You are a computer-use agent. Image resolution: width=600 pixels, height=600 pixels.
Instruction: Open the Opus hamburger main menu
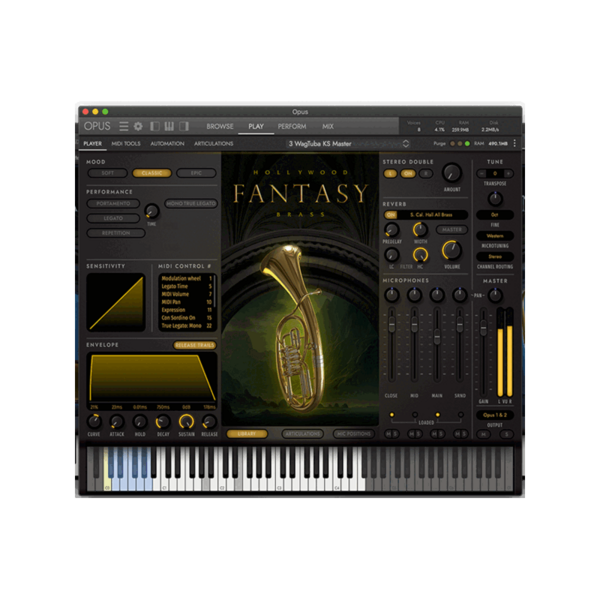pyautogui.click(x=123, y=126)
